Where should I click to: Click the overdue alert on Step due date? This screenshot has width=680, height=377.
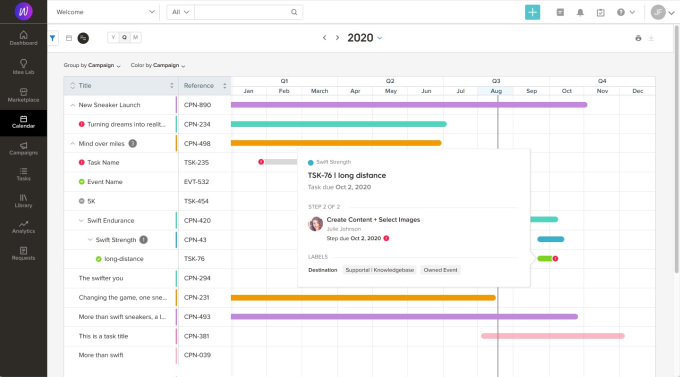(x=386, y=238)
